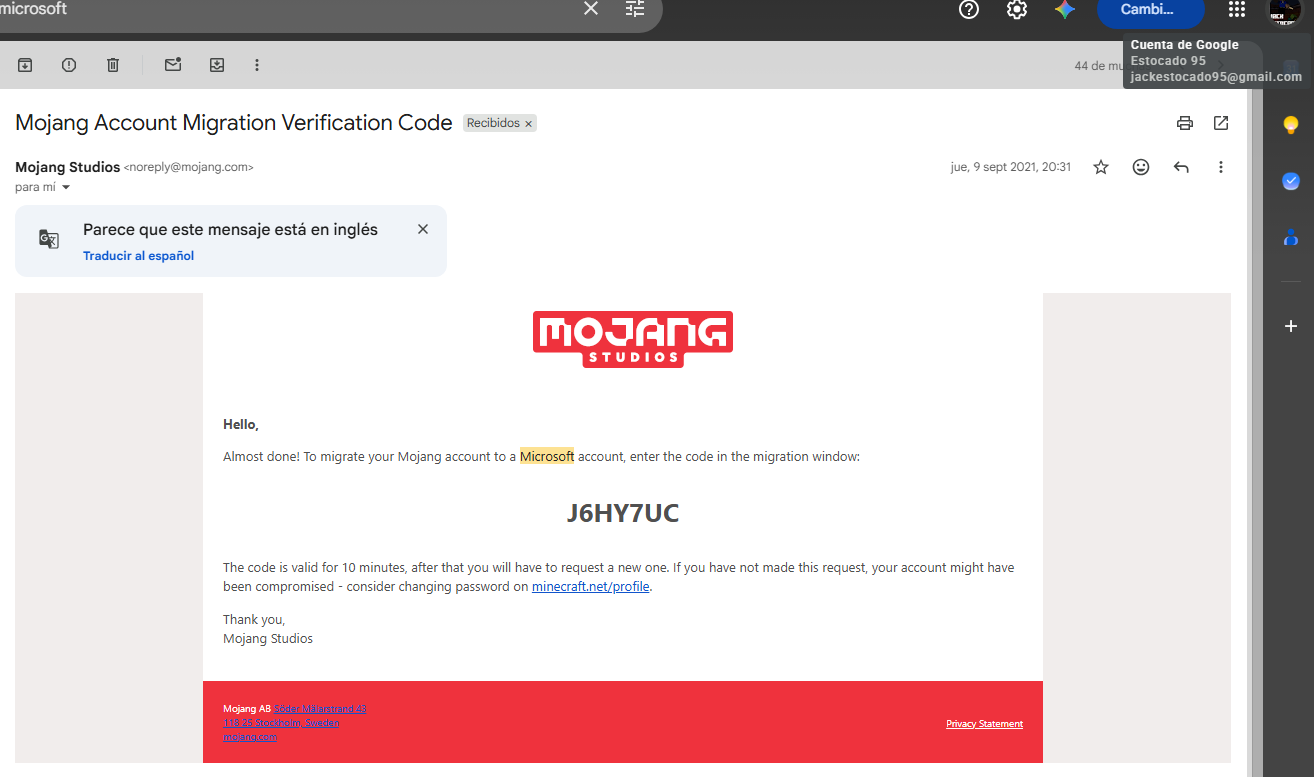Click the Mojang Studios sender name

[67, 167]
